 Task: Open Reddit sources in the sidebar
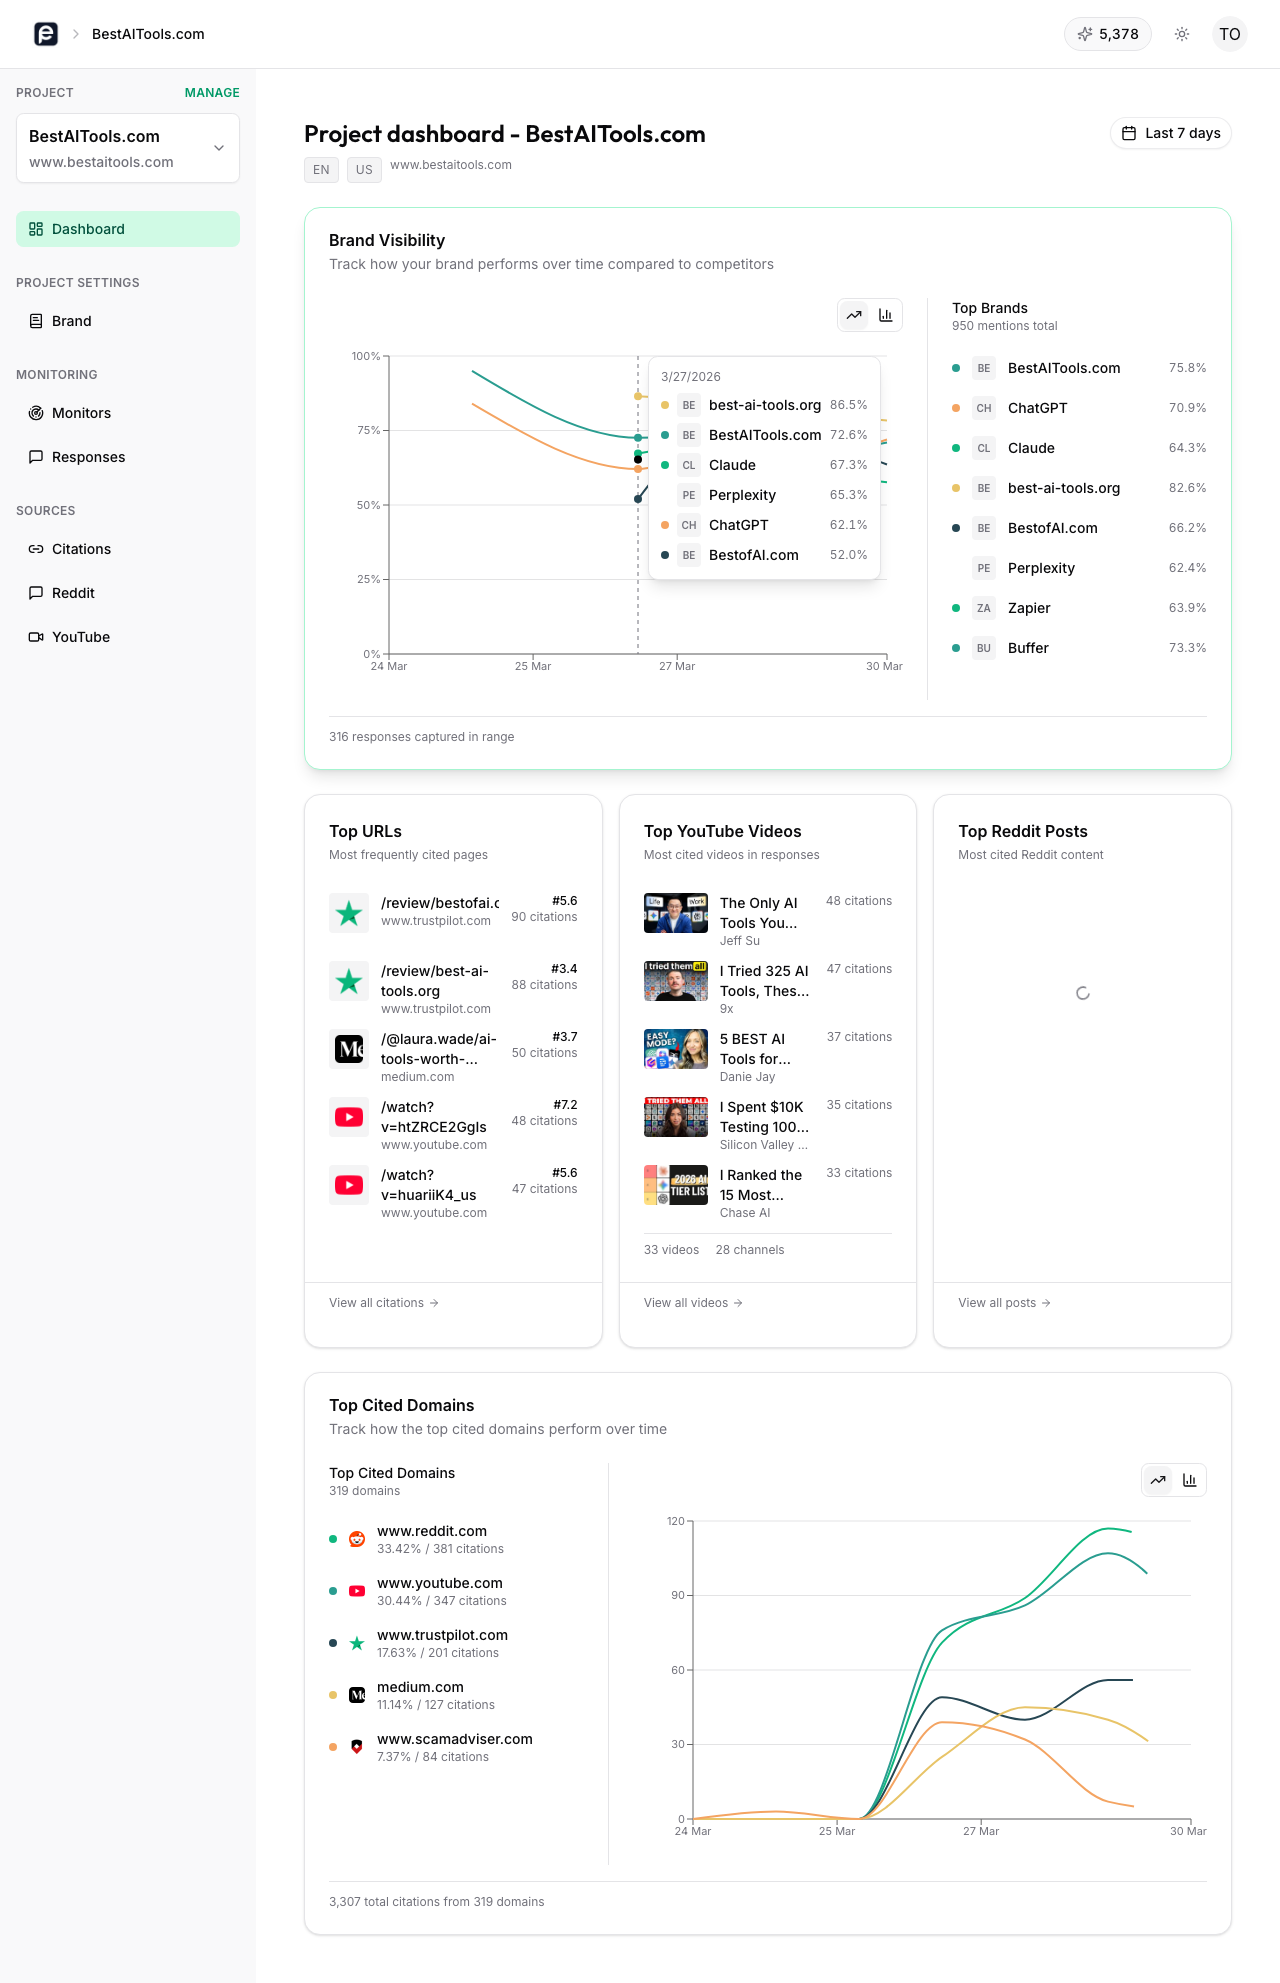(128, 593)
